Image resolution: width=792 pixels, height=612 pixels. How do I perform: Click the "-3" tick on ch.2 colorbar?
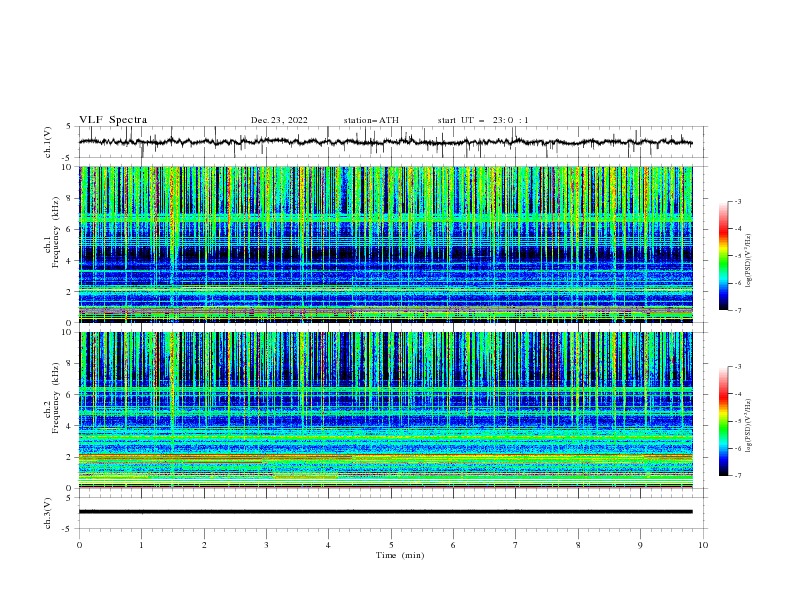tap(738, 367)
